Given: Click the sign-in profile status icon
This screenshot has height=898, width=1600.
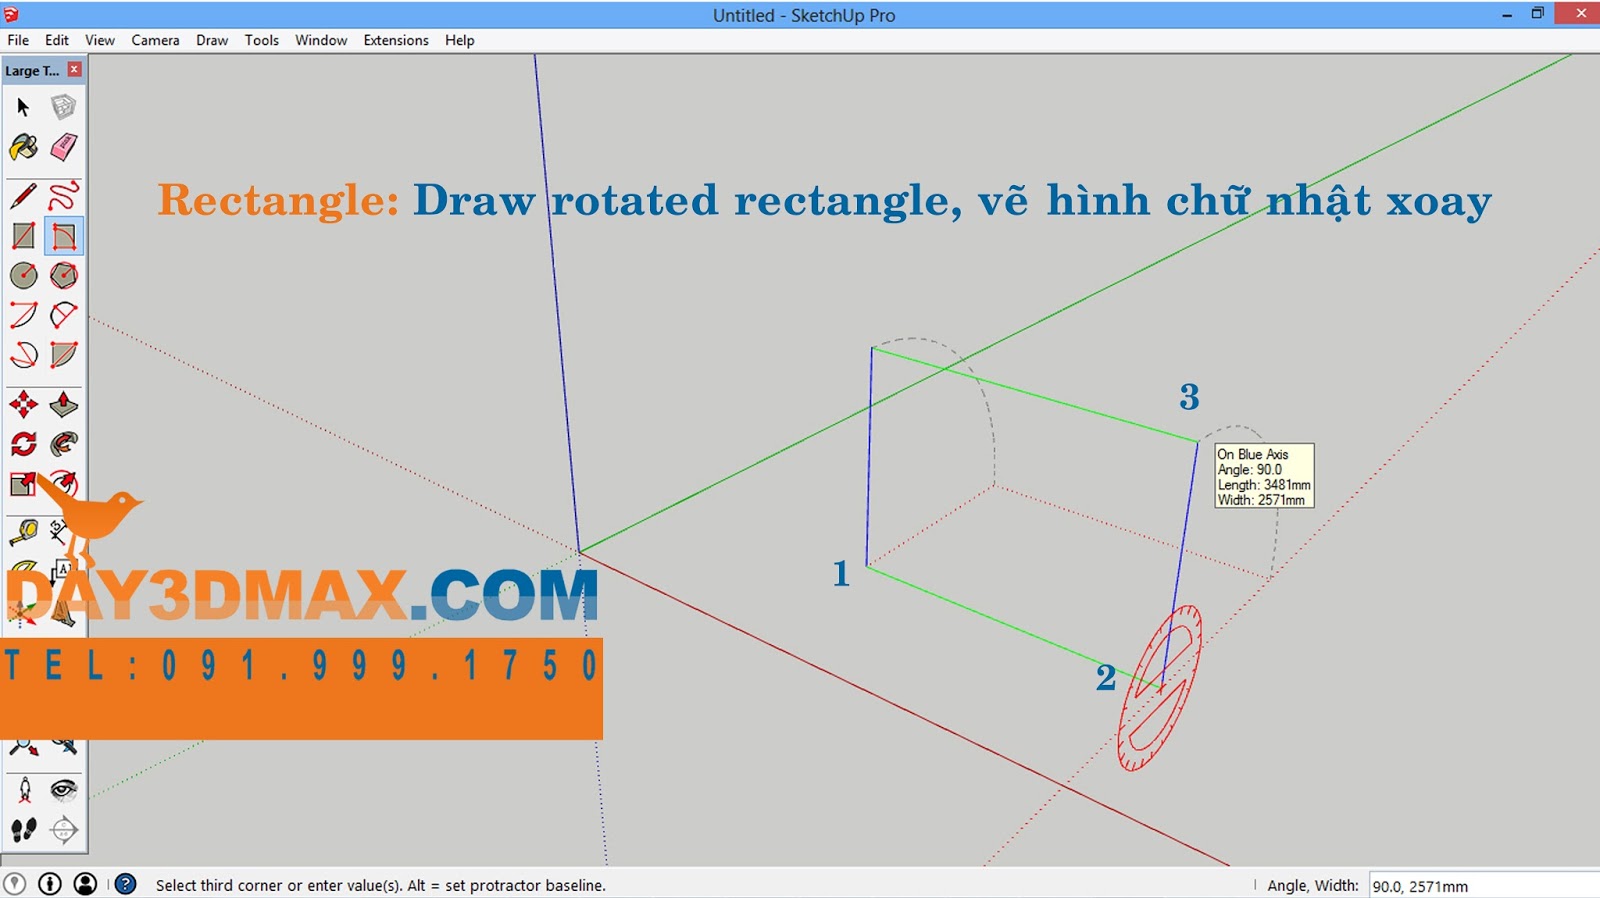Looking at the screenshot, I should coord(86,884).
